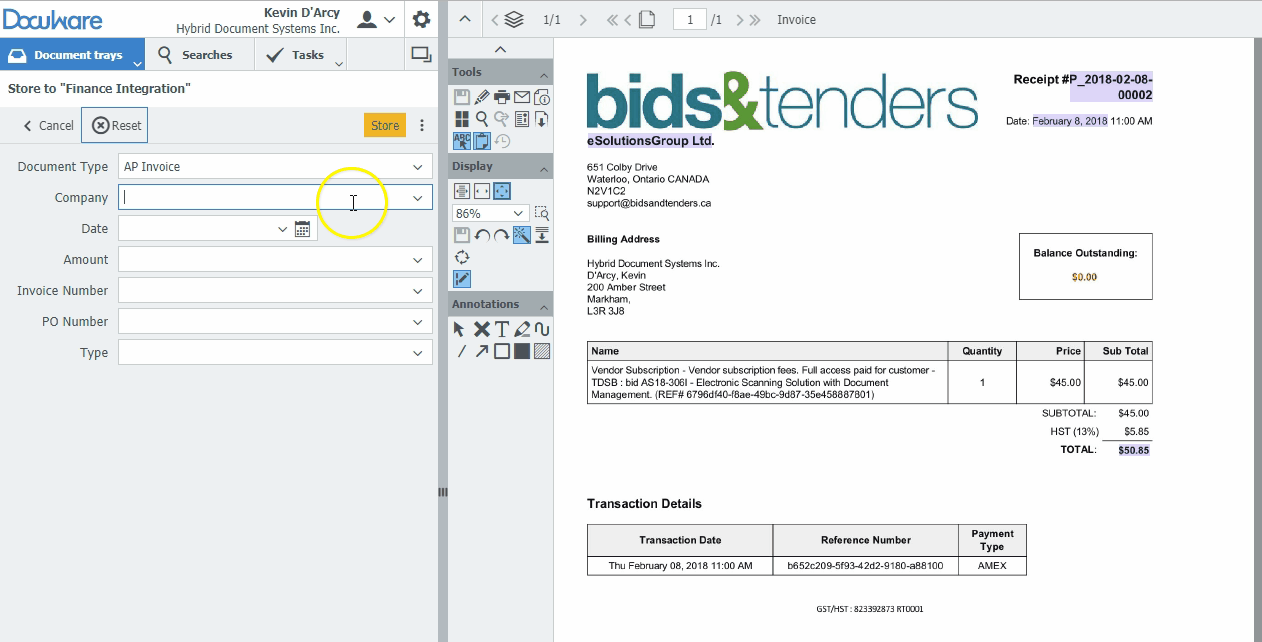1262x642 pixels.
Task: Toggle the magic wand tool in Display
Action: (x=522, y=235)
